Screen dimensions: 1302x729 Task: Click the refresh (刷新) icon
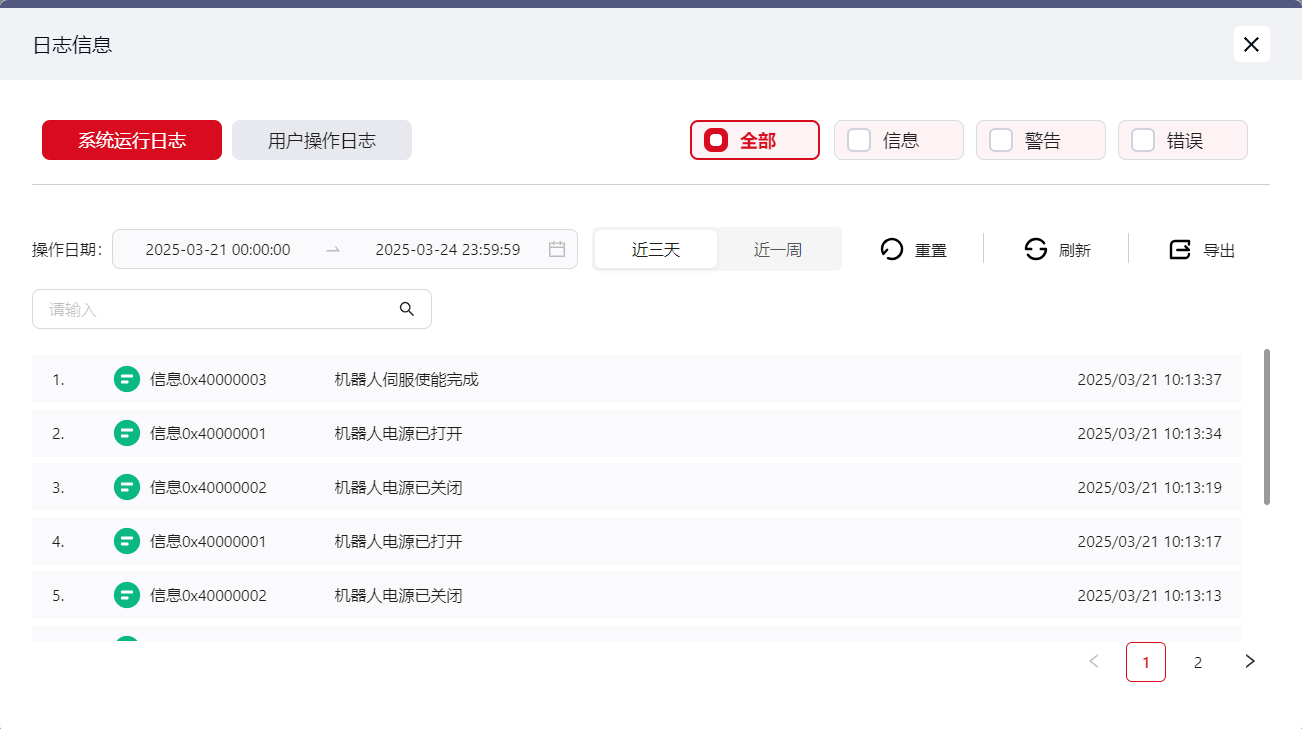pyautogui.click(x=1036, y=249)
